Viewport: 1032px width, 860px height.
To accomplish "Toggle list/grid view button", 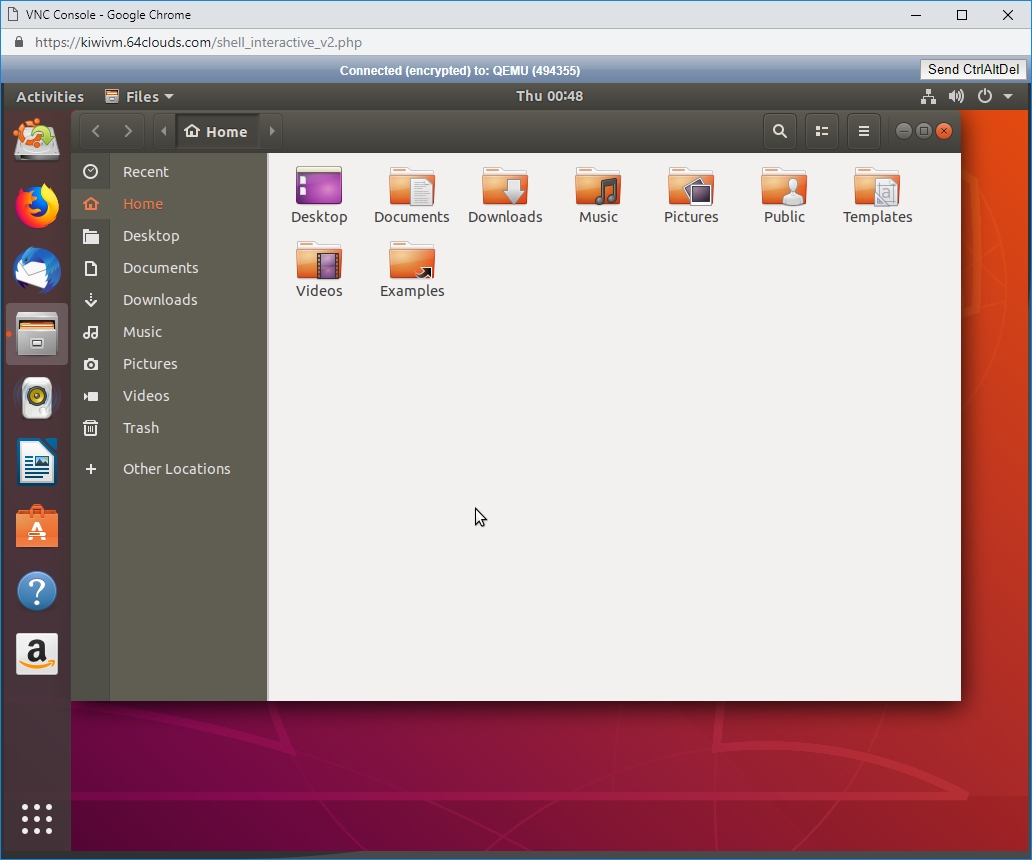I will pos(822,131).
